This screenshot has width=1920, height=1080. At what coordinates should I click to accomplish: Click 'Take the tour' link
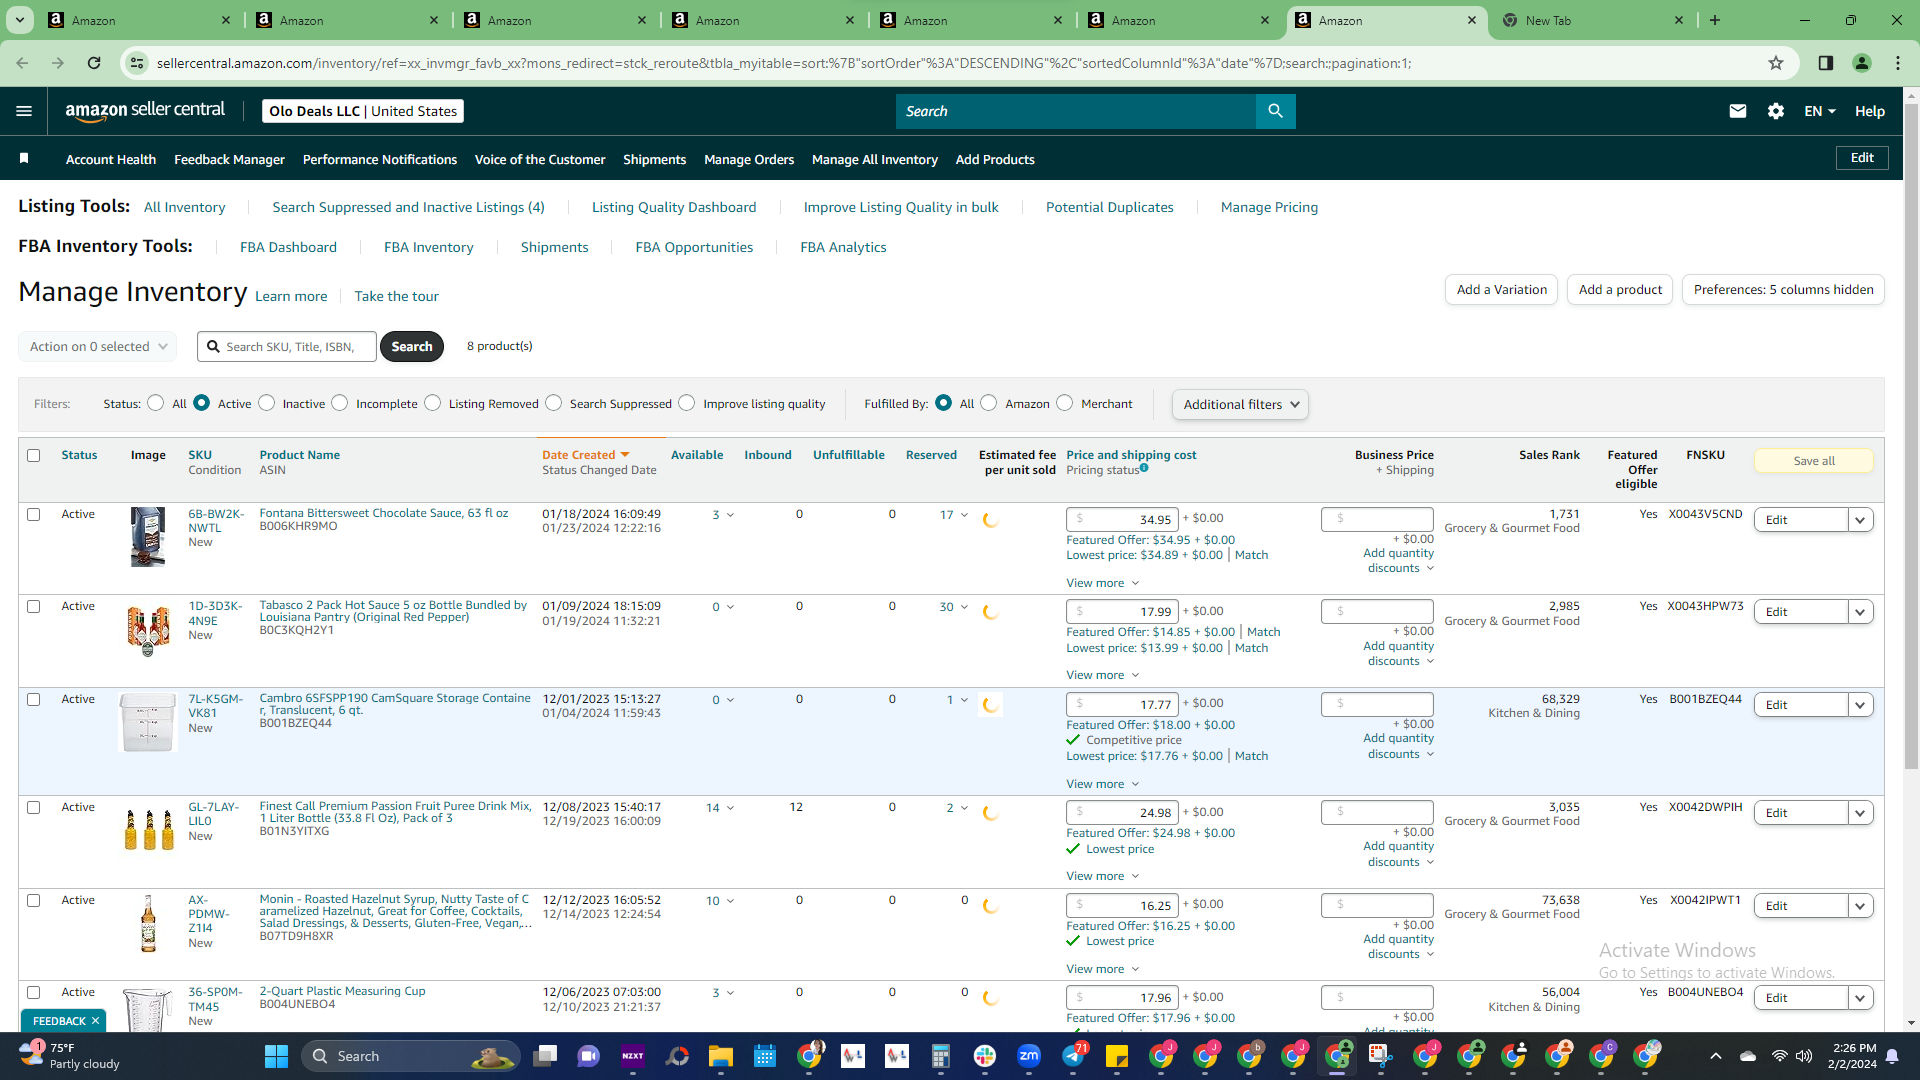click(x=396, y=296)
